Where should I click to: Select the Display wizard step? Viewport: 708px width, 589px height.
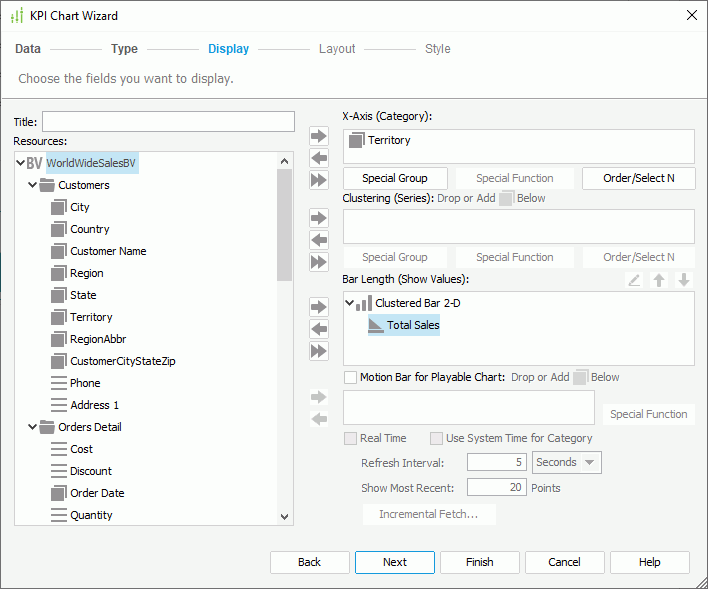coord(228,49)
